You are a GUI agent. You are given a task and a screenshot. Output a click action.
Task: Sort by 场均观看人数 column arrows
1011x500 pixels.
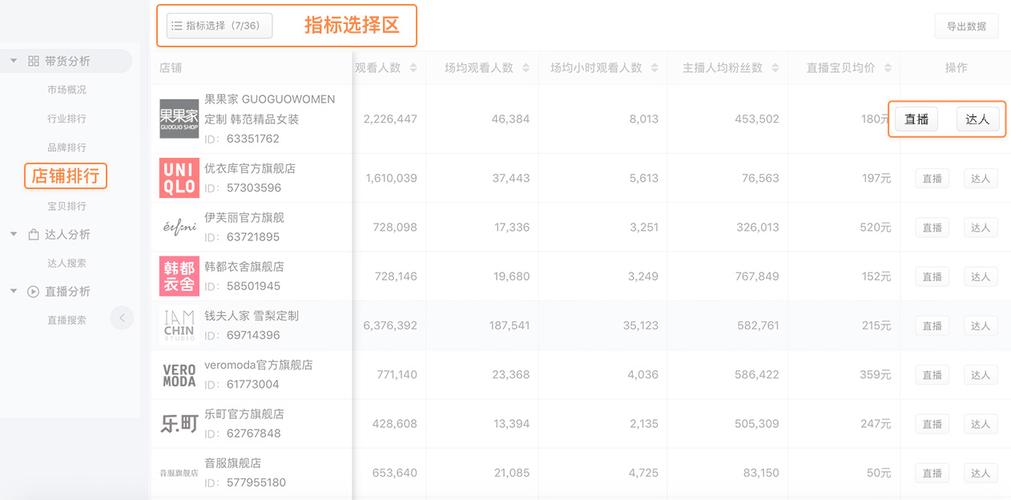[x=526, y=68]
